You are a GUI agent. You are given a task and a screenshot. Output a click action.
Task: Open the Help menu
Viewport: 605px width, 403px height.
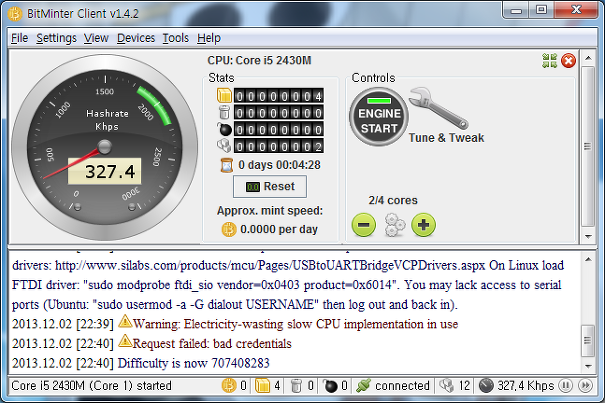coord(209,38)
